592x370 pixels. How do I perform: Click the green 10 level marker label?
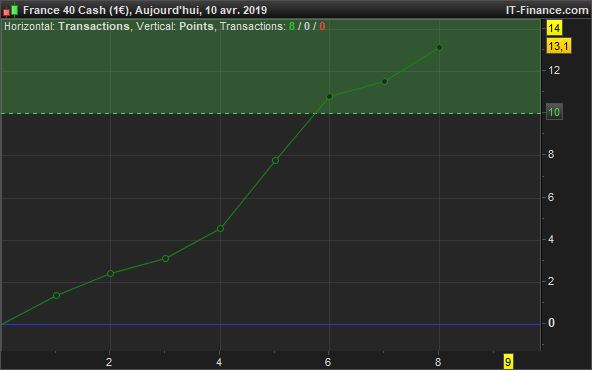click(x=554, y=112)
